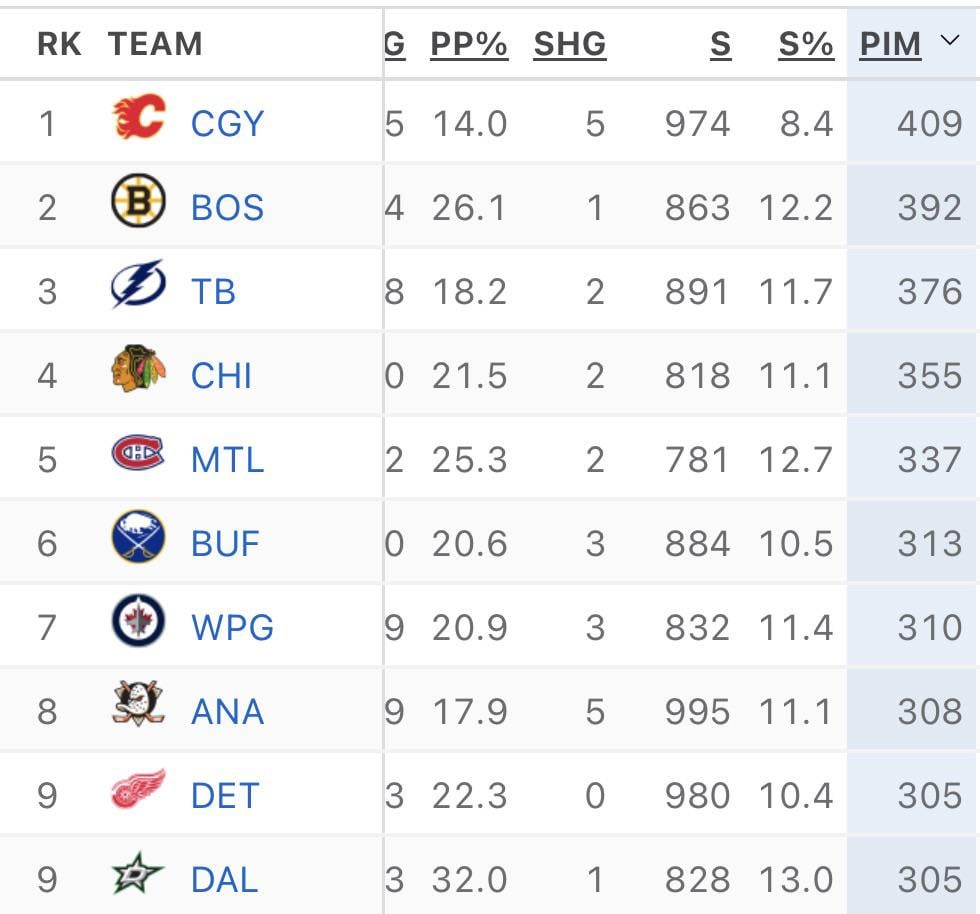Sort teams by shots using S header
Image resolution: width=980 pixels, height=914 pixels.
click(719, 44)
